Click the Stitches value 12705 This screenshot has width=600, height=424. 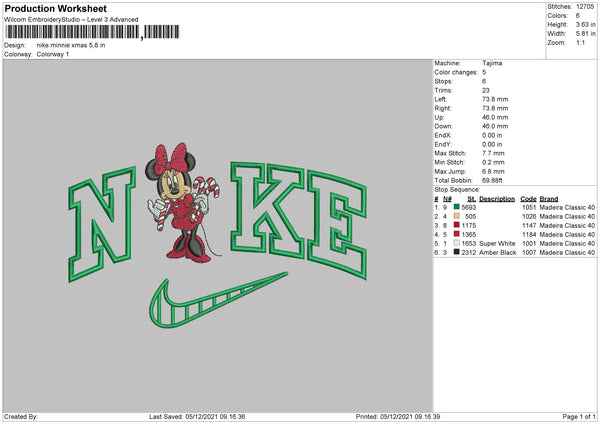(x=585, y=7)
